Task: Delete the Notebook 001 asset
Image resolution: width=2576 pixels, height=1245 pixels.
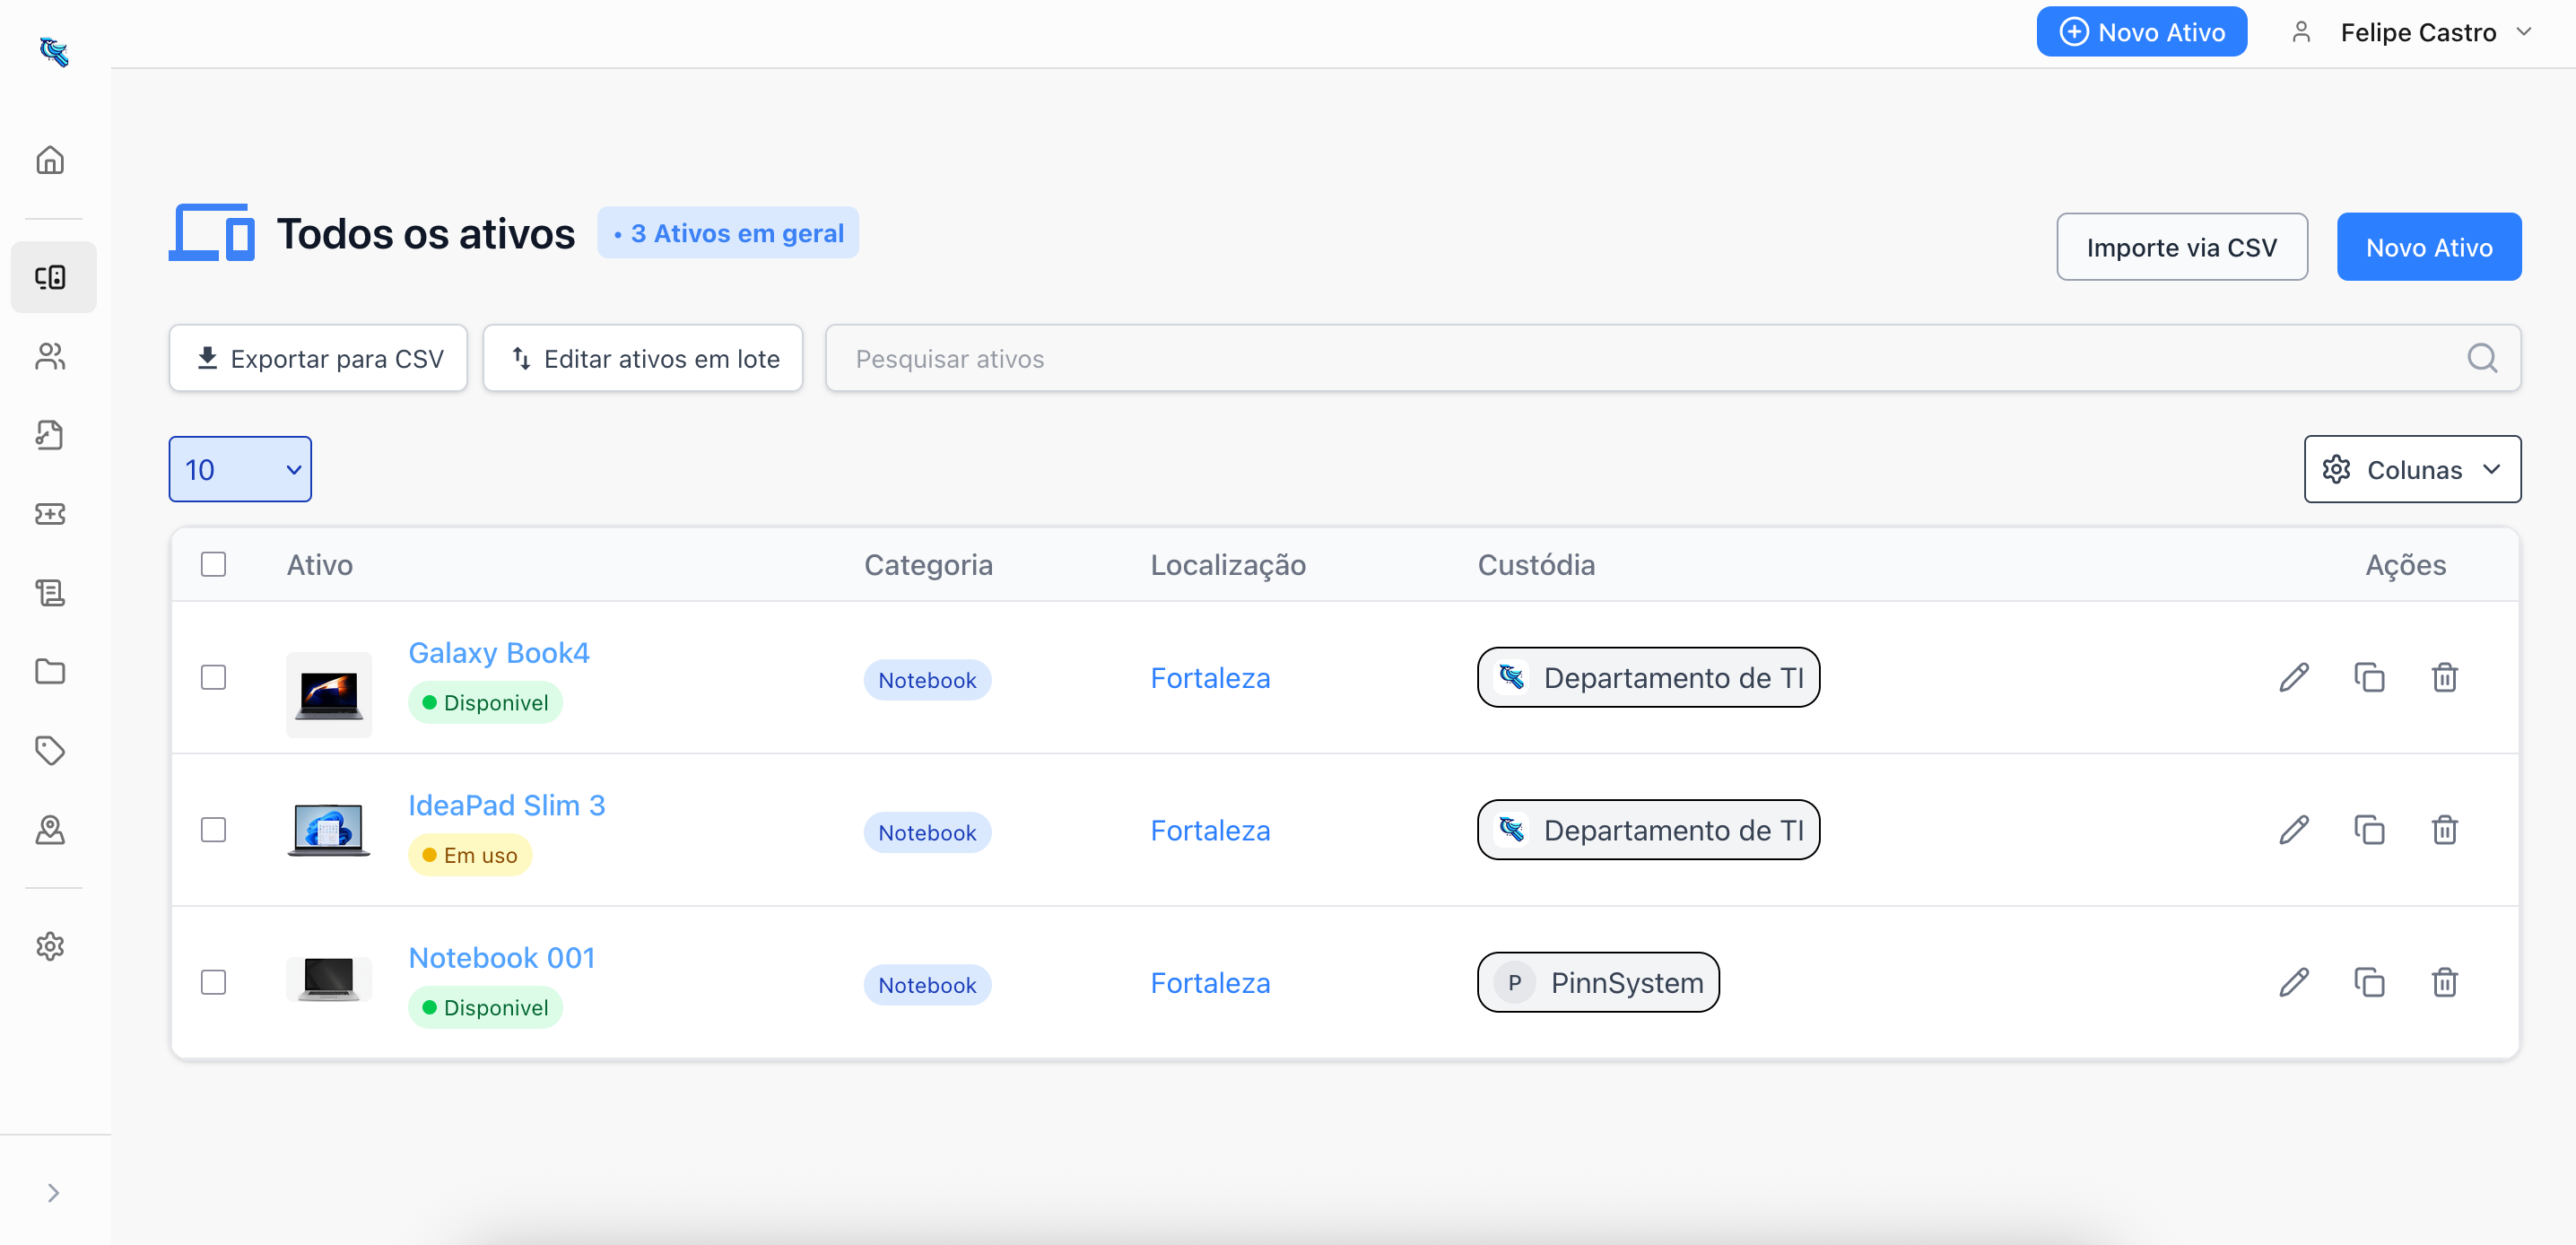Action: 2444,983
